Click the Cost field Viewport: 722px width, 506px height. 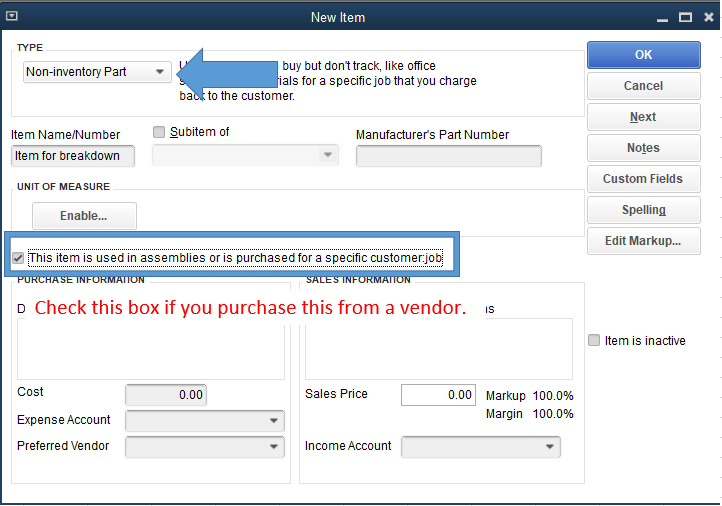(166, 395)
